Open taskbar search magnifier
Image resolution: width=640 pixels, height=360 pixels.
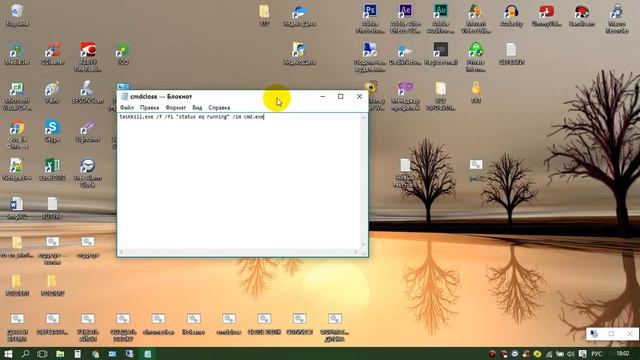[x=25, y=354]
